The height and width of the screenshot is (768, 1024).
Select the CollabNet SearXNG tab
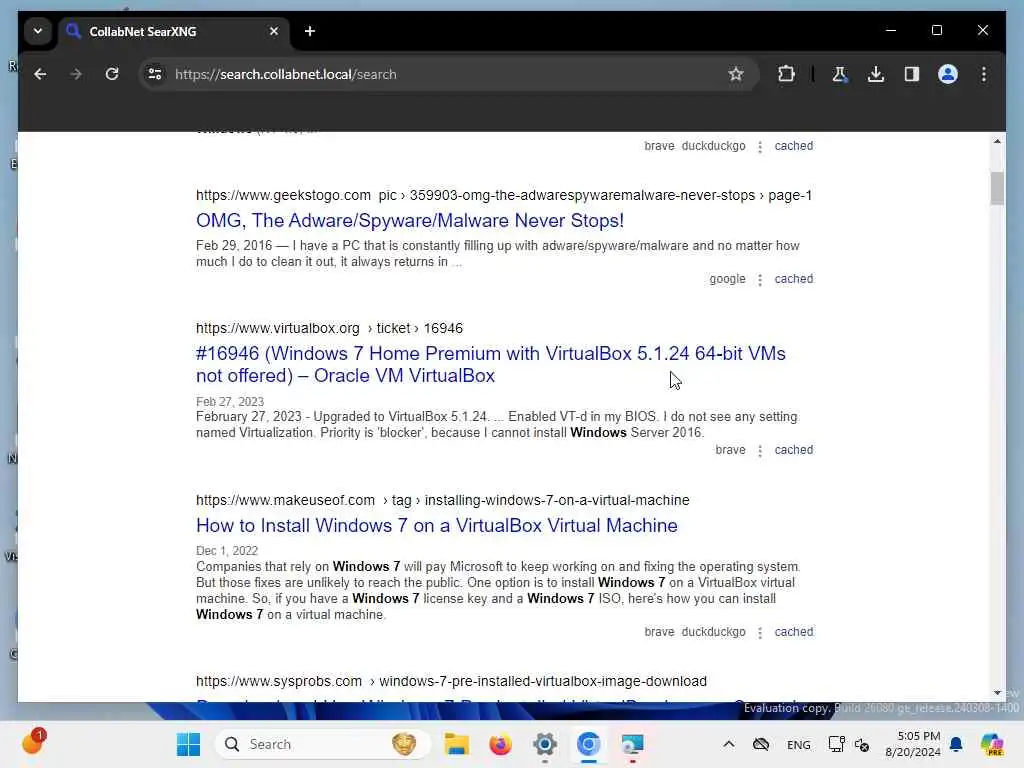(x=173, y=31)
